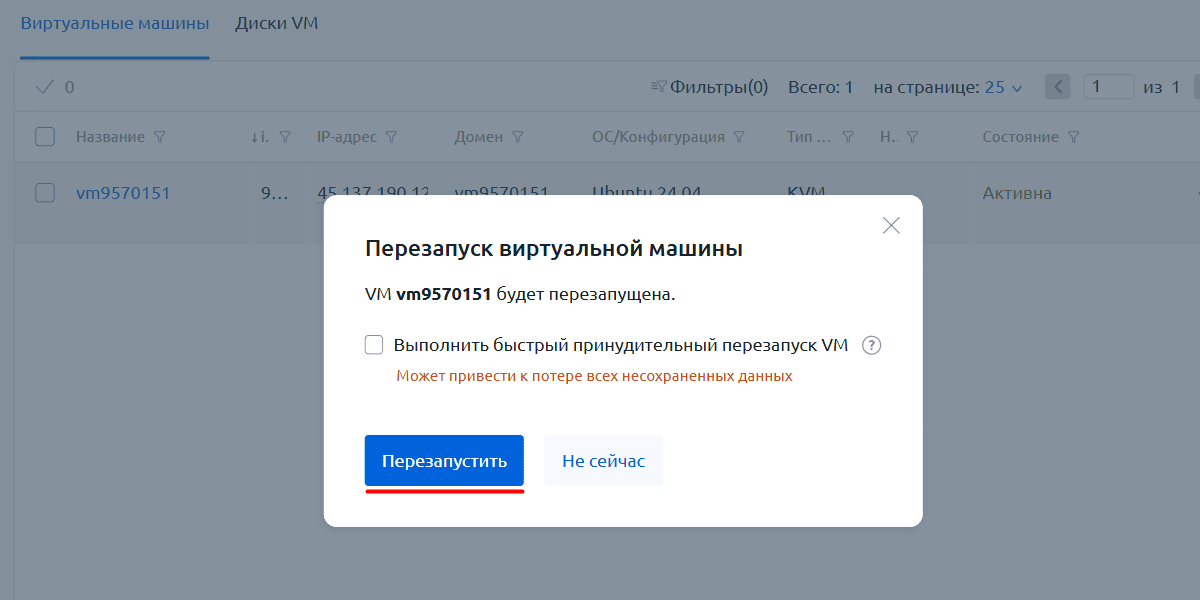This screenshot has width=1200, height=600.
Task: Open the Фильтры(0) filter panel
Action: pyautogui.click(x=709, y=87)
